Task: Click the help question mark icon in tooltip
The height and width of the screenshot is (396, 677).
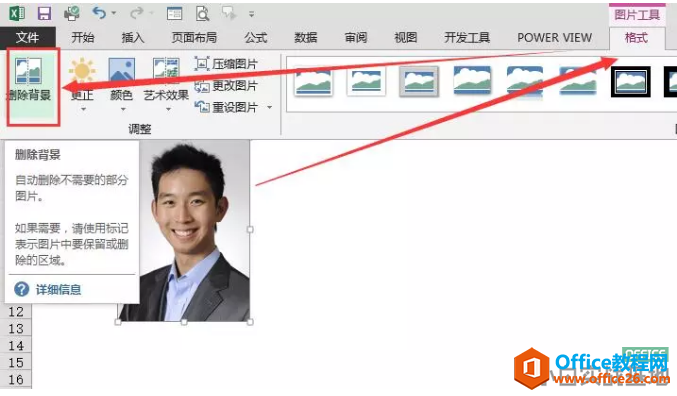Action: pyautogui.click(x=21, y=289)
